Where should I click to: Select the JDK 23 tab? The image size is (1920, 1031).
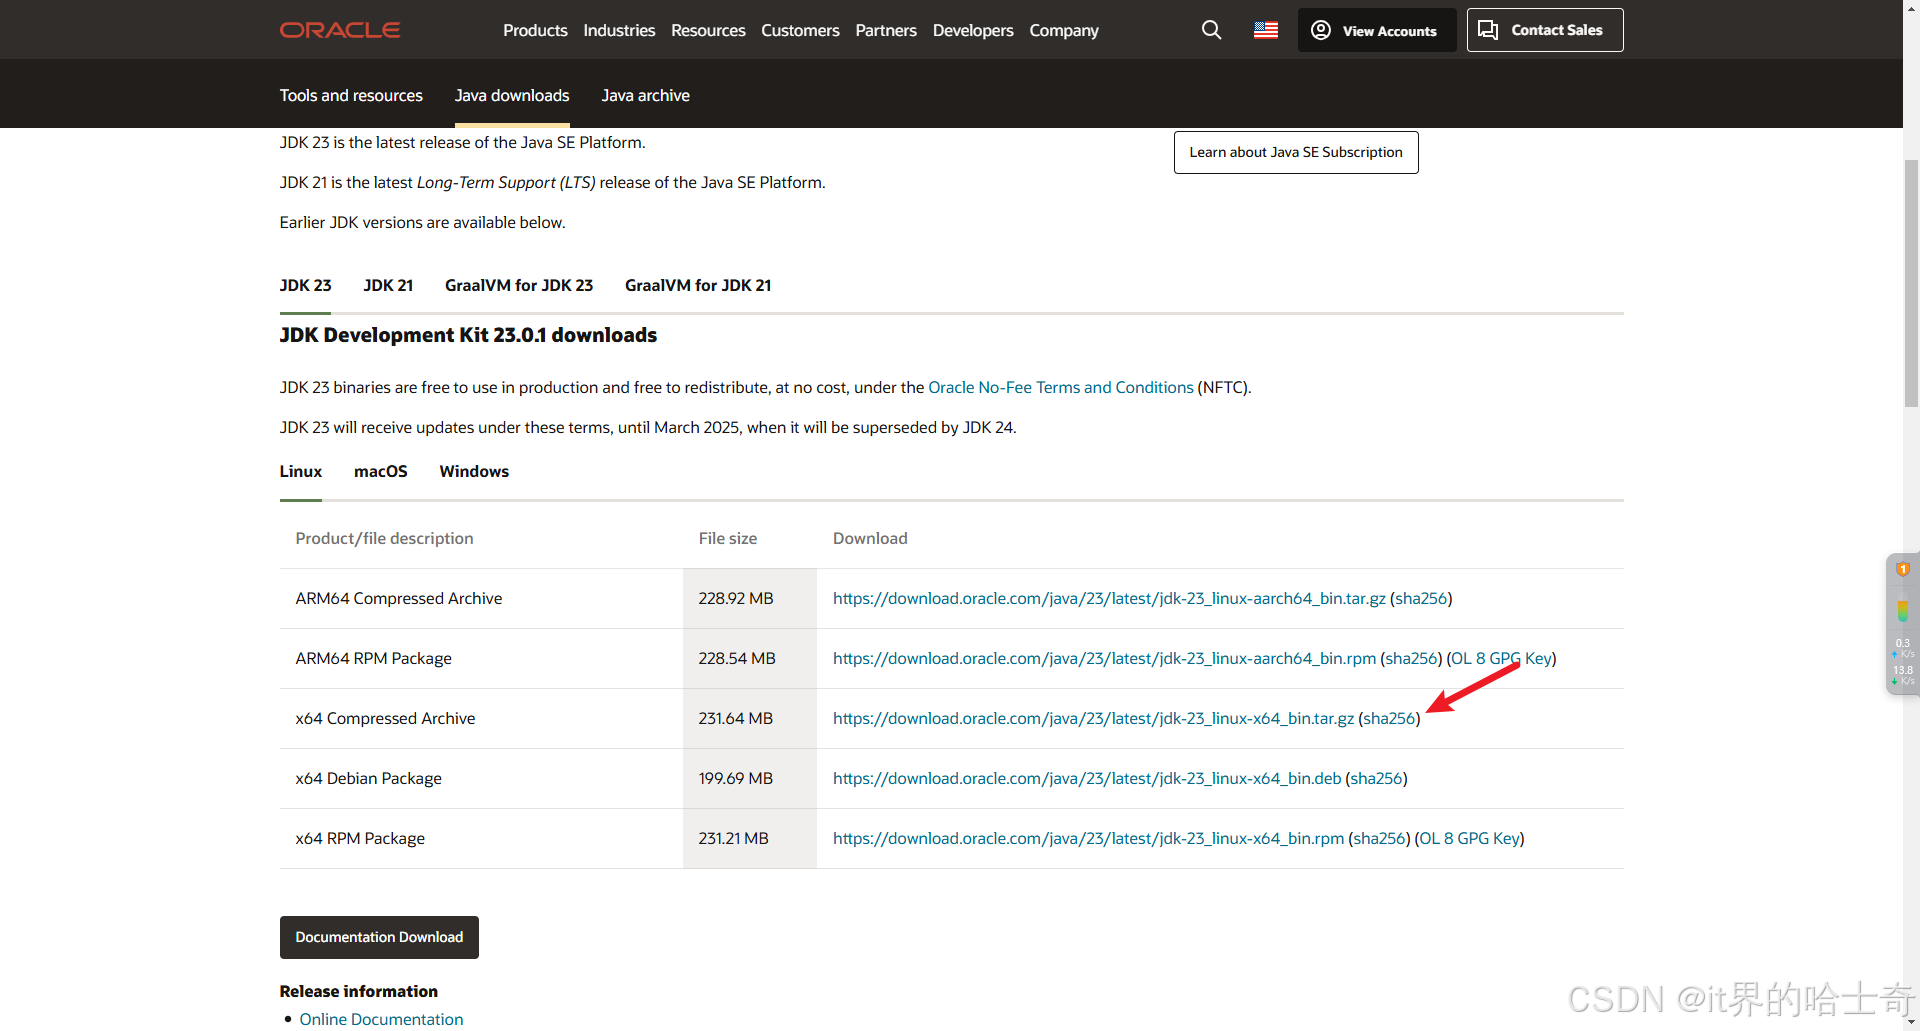305,285
